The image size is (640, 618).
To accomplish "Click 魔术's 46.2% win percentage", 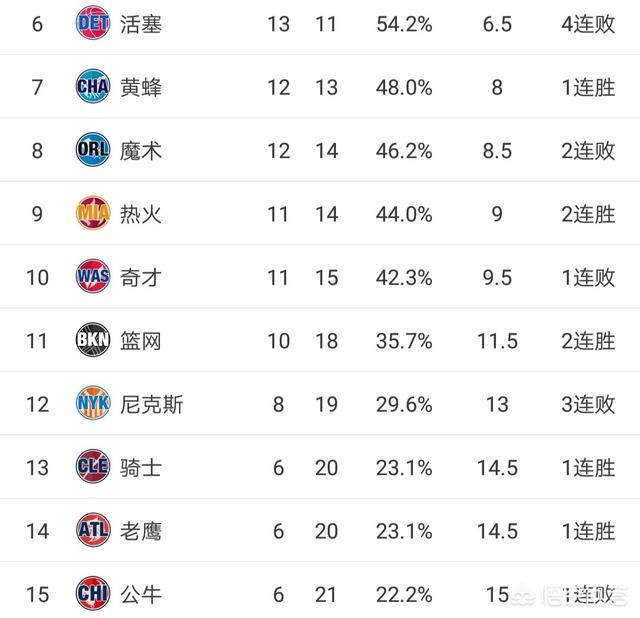I will 404,151.
